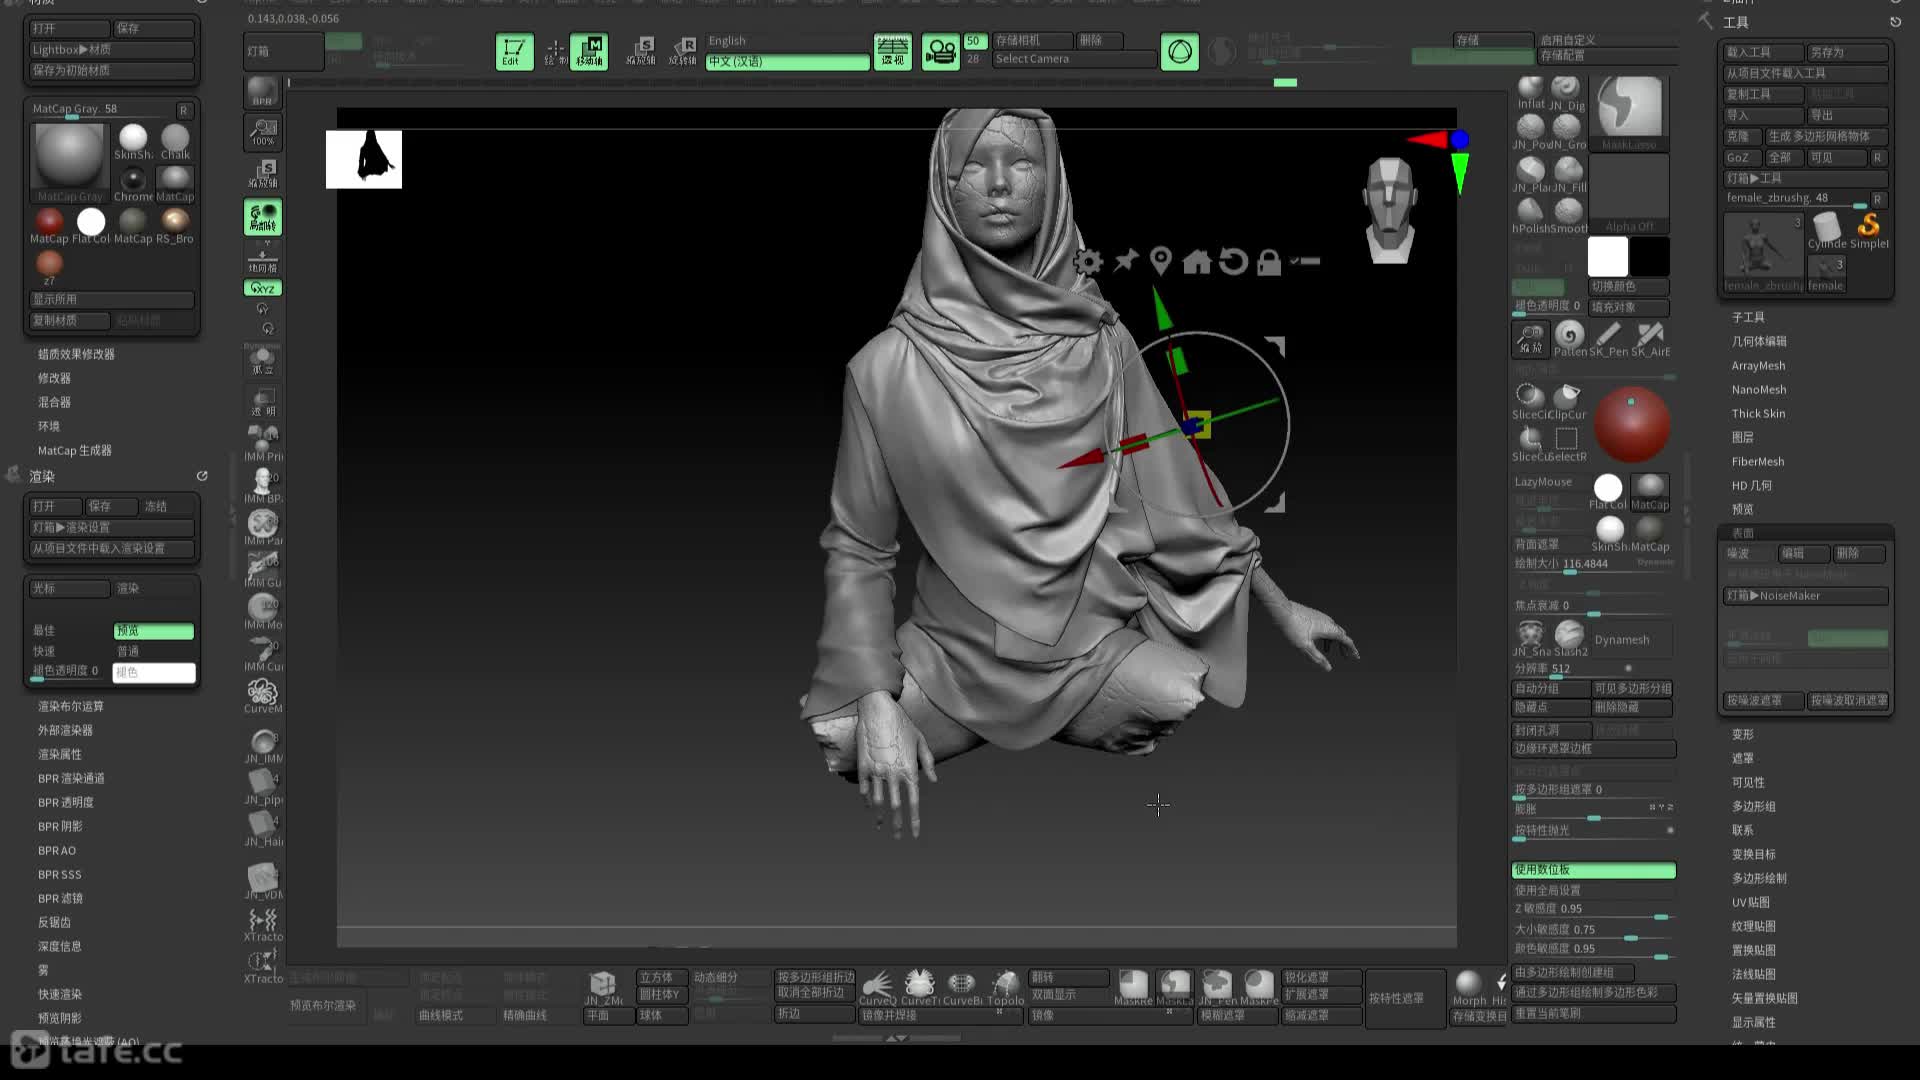Open the 变形 deformation submenu
Screen dimensions: 1920x1080
point(1742,735)
